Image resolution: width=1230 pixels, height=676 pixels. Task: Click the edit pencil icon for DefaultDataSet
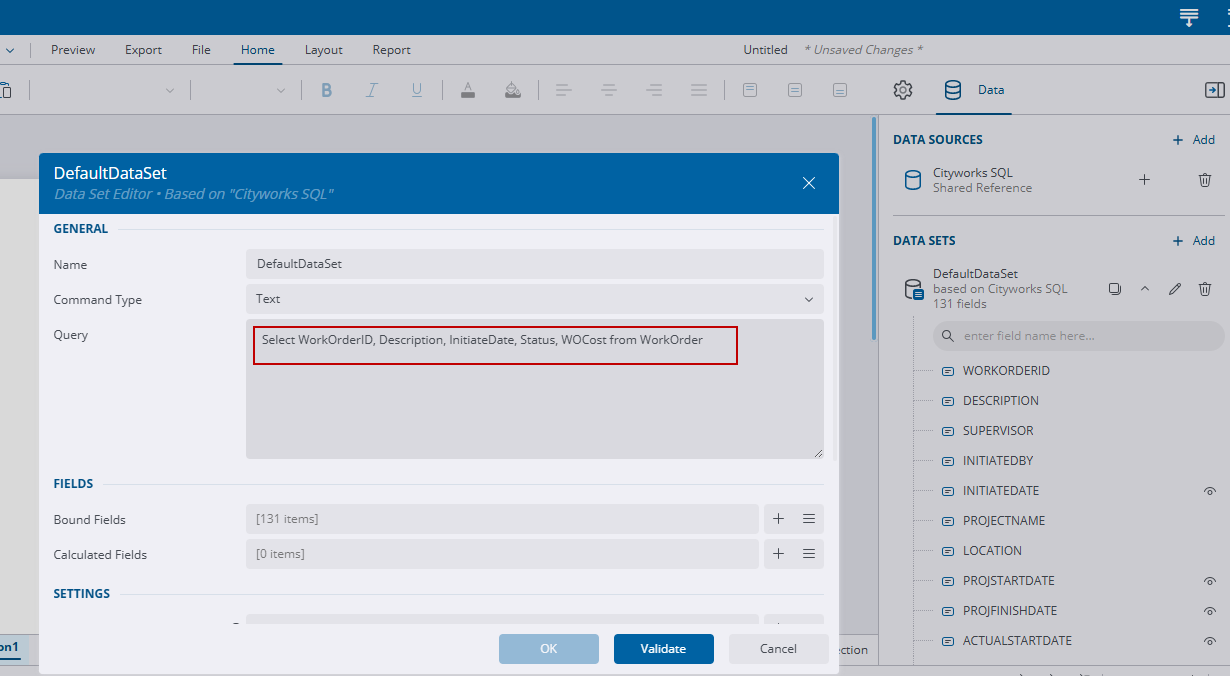coord(1175,289)
